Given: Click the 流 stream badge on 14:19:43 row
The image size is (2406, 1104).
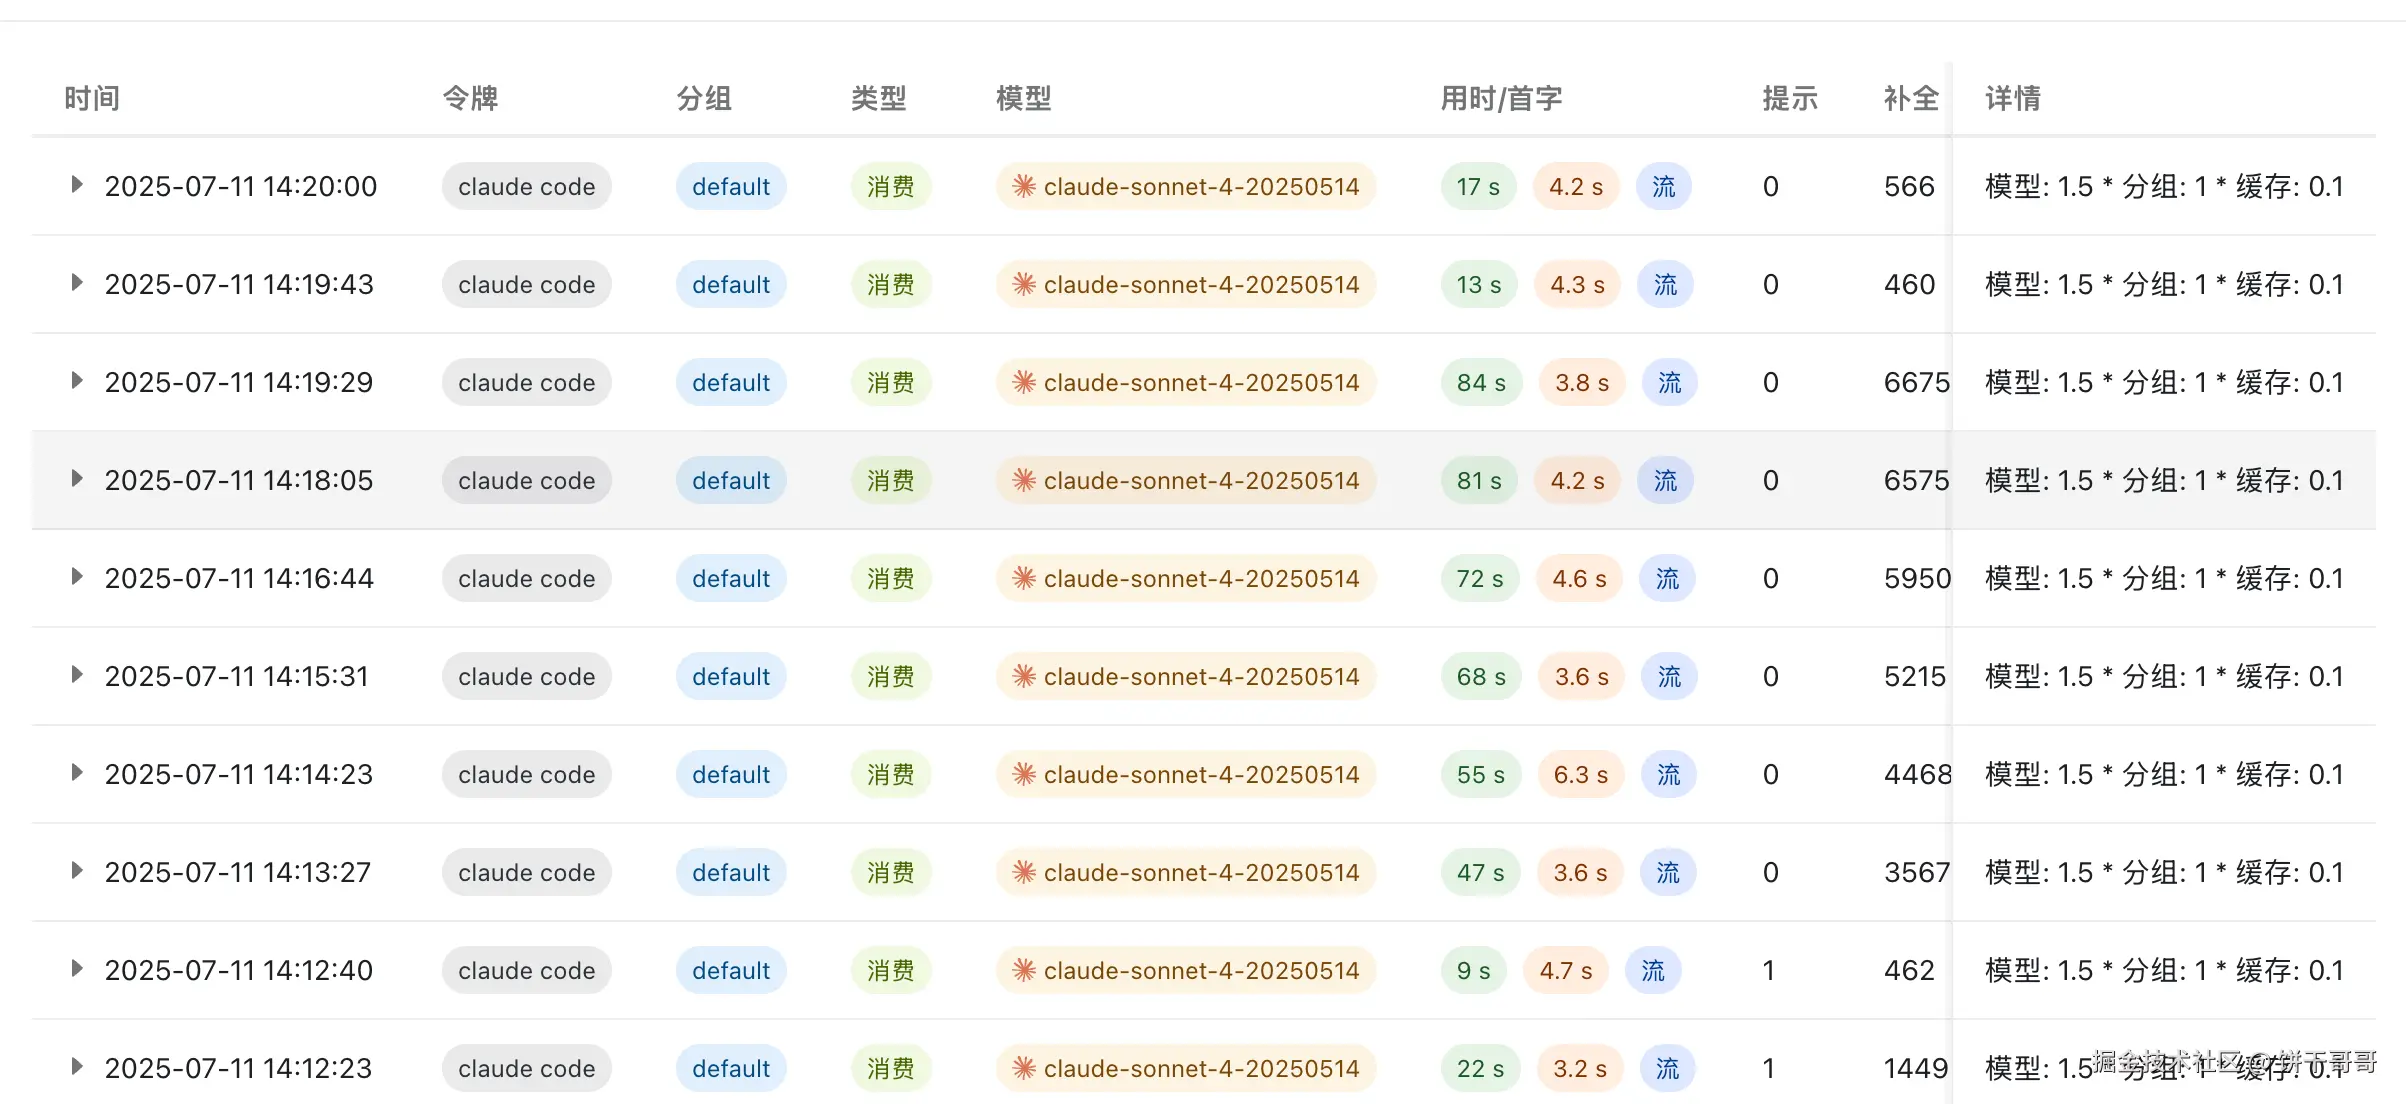Looking at the screenshot, I should point(1665,285).
